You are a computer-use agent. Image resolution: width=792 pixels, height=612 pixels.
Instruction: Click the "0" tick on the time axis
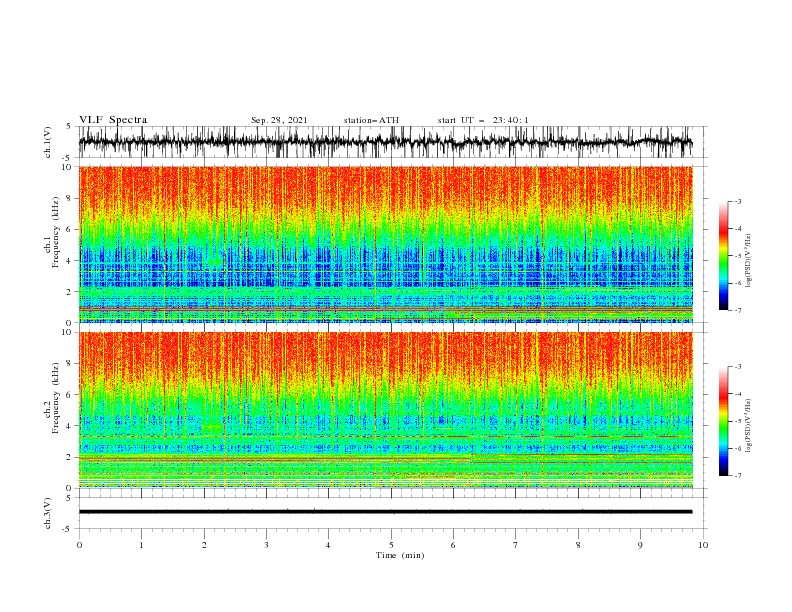pos(79,545)
